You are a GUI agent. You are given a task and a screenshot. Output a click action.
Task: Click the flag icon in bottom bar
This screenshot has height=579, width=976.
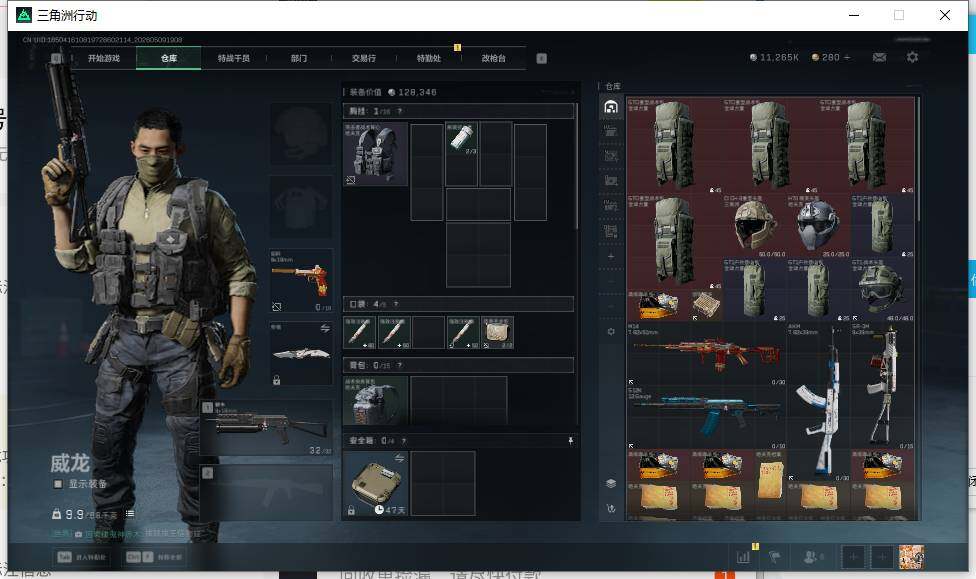[x=775, y=557]
